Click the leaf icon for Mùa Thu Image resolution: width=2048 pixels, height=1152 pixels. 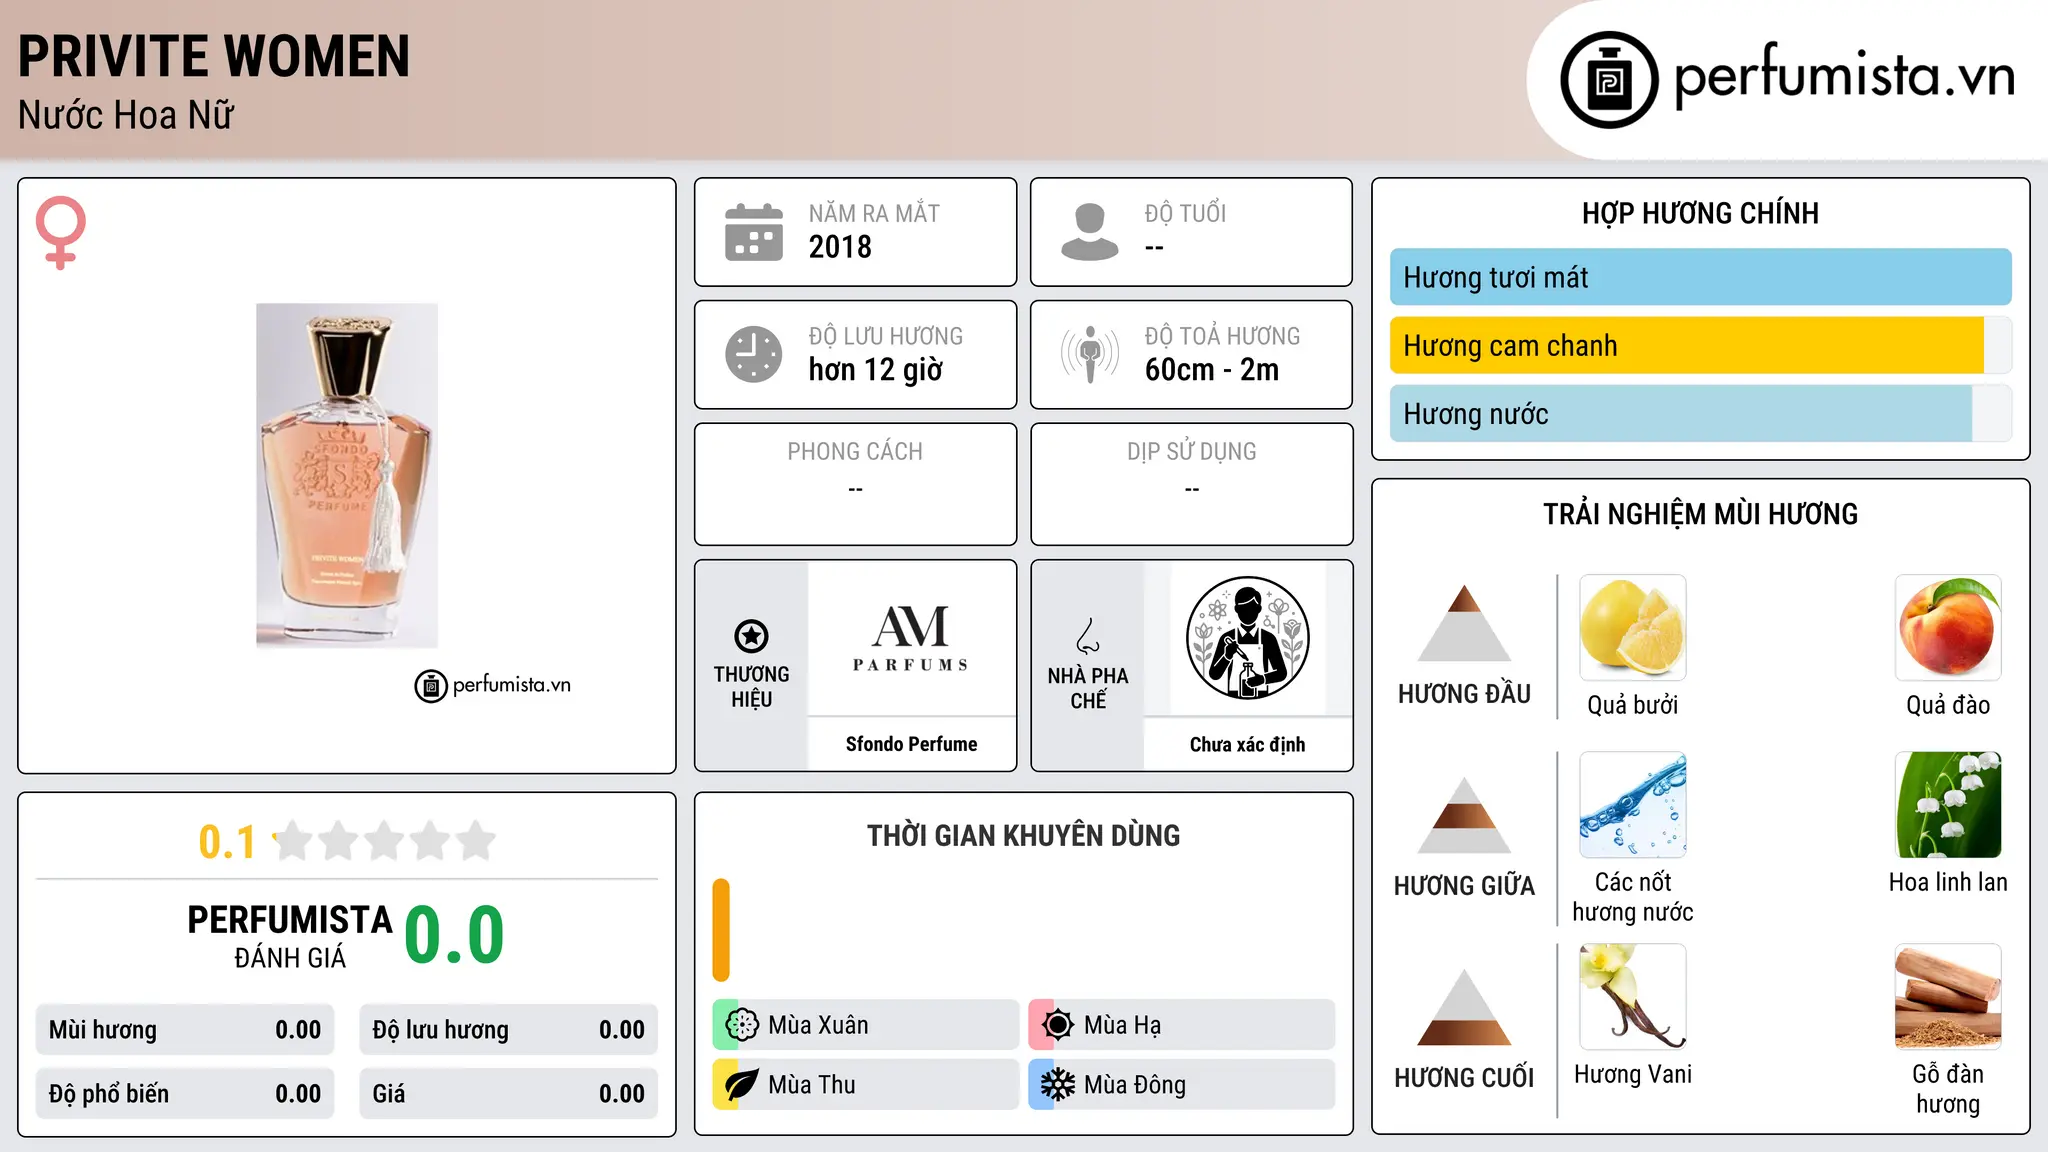click(x=742, y=1085)
